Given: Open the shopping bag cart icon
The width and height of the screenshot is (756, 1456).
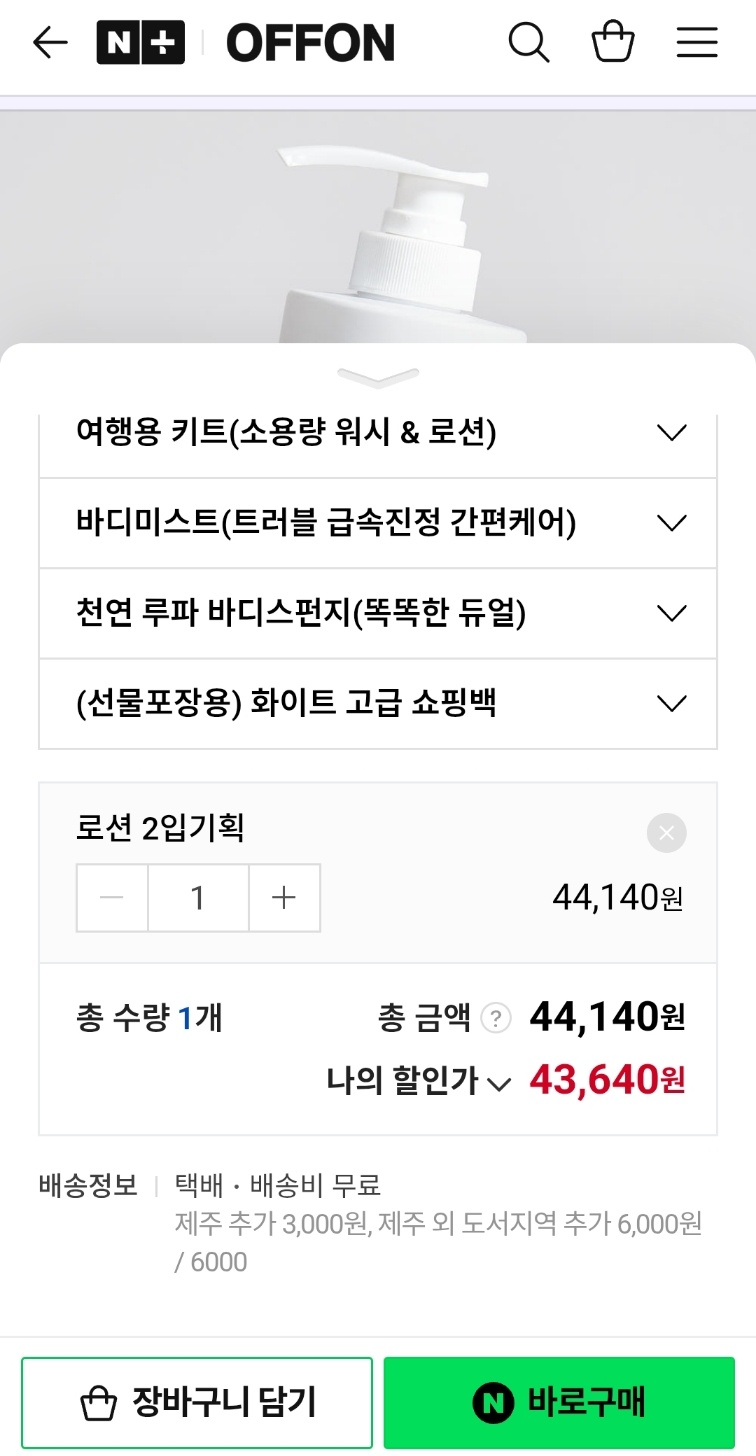Looking at the screenshot, I should 613,43.
